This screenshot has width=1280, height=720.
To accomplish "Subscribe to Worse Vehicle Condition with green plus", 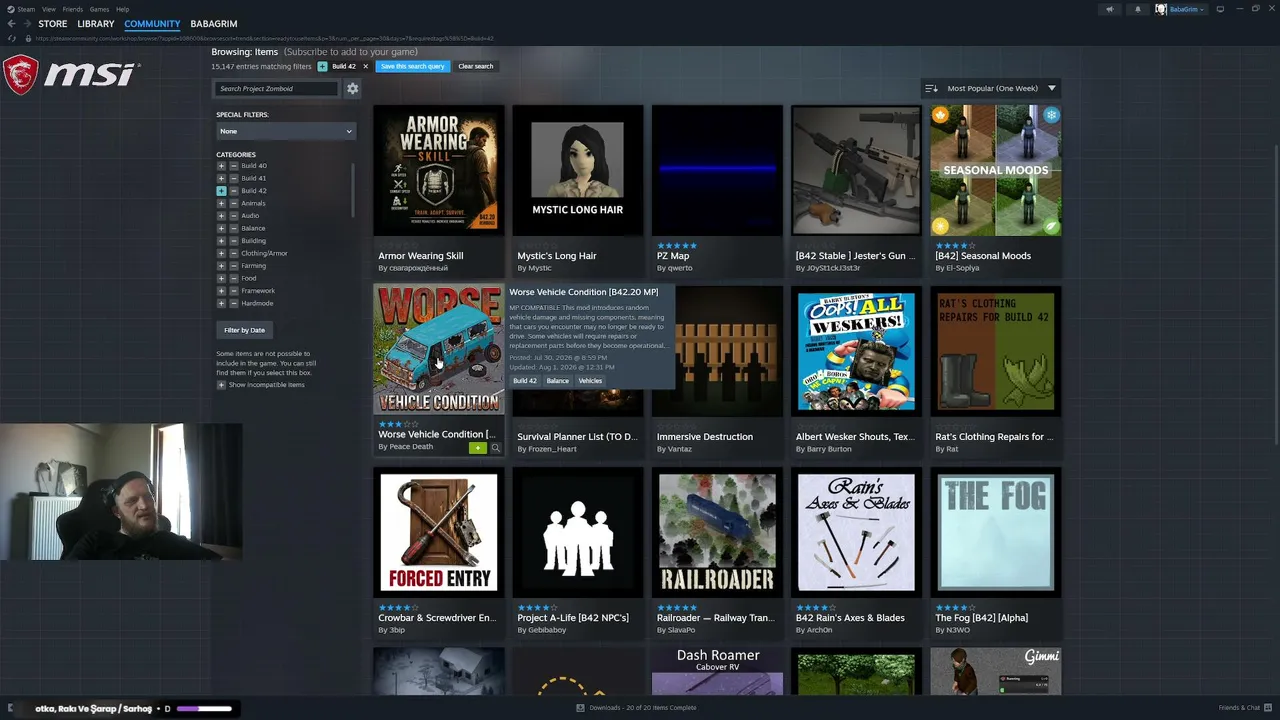I will 478,448.
